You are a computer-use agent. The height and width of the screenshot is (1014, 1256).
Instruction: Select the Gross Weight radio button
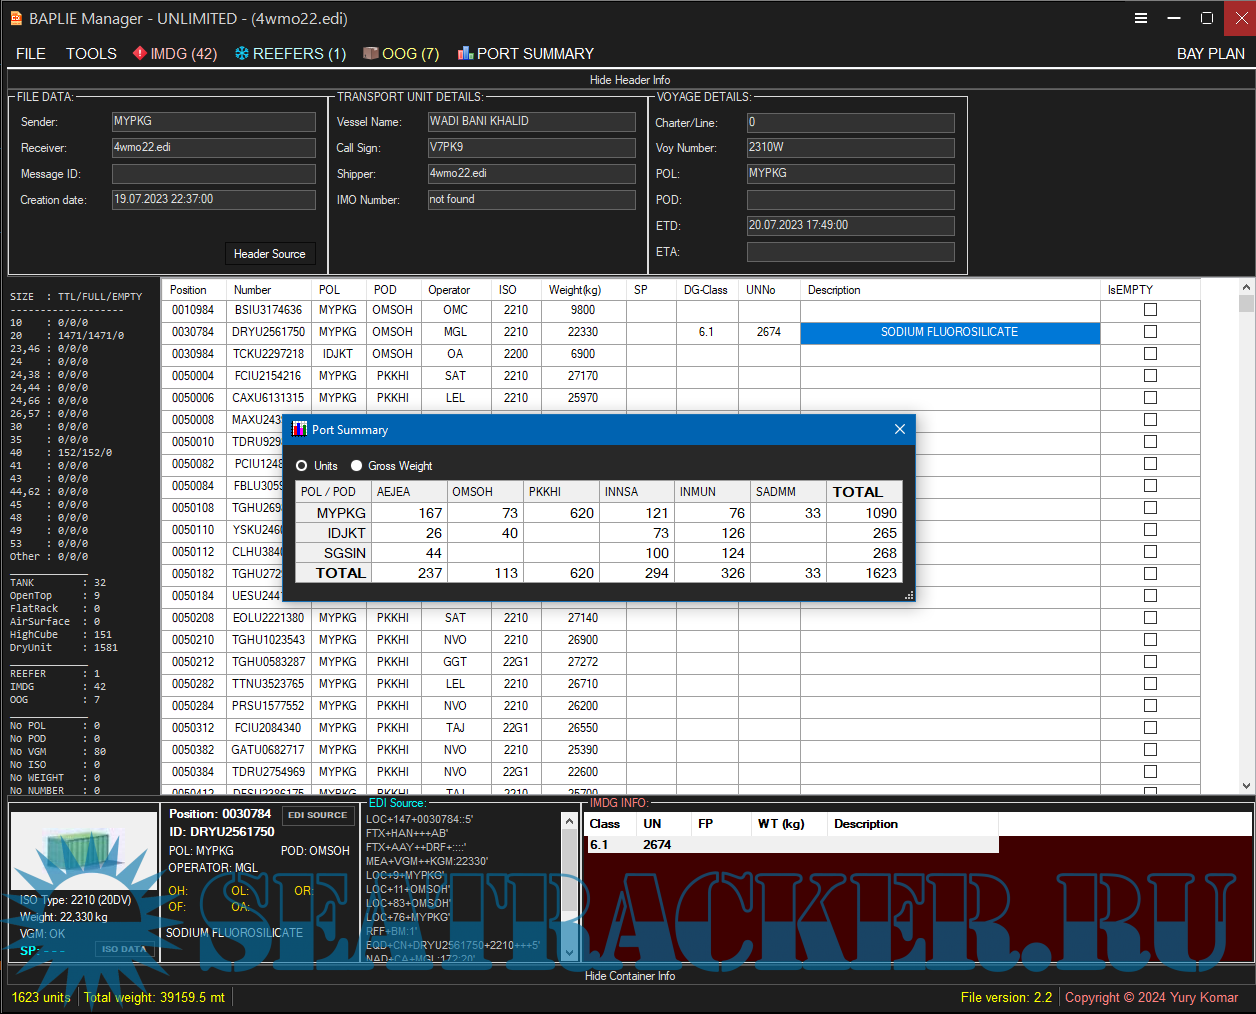point(356,466)
